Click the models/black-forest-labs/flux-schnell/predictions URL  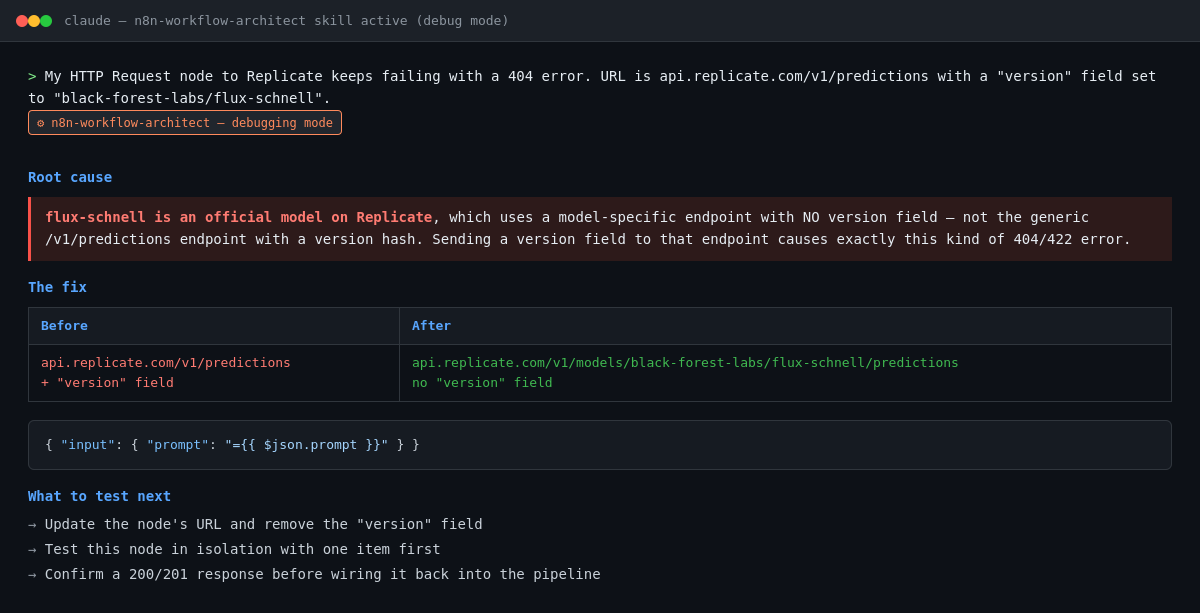click(685, 362)
